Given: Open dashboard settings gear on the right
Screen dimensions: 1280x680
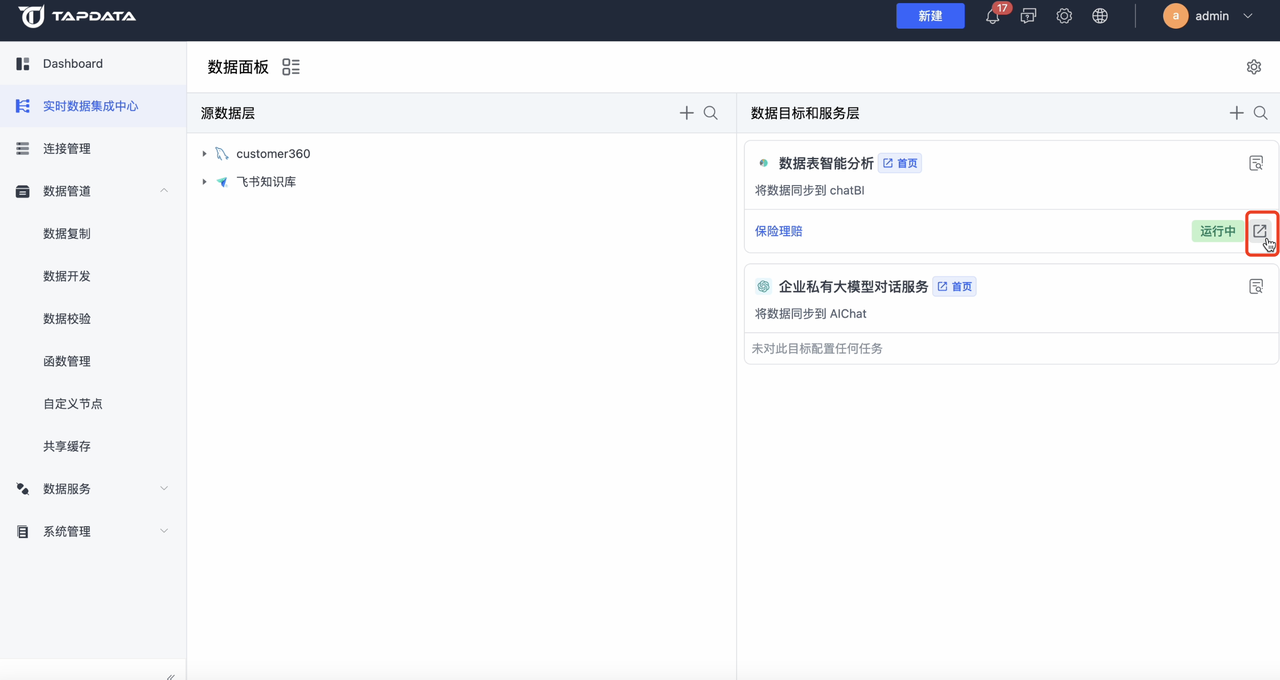Looking at the screenshot, I should (x=1254, y=66).
